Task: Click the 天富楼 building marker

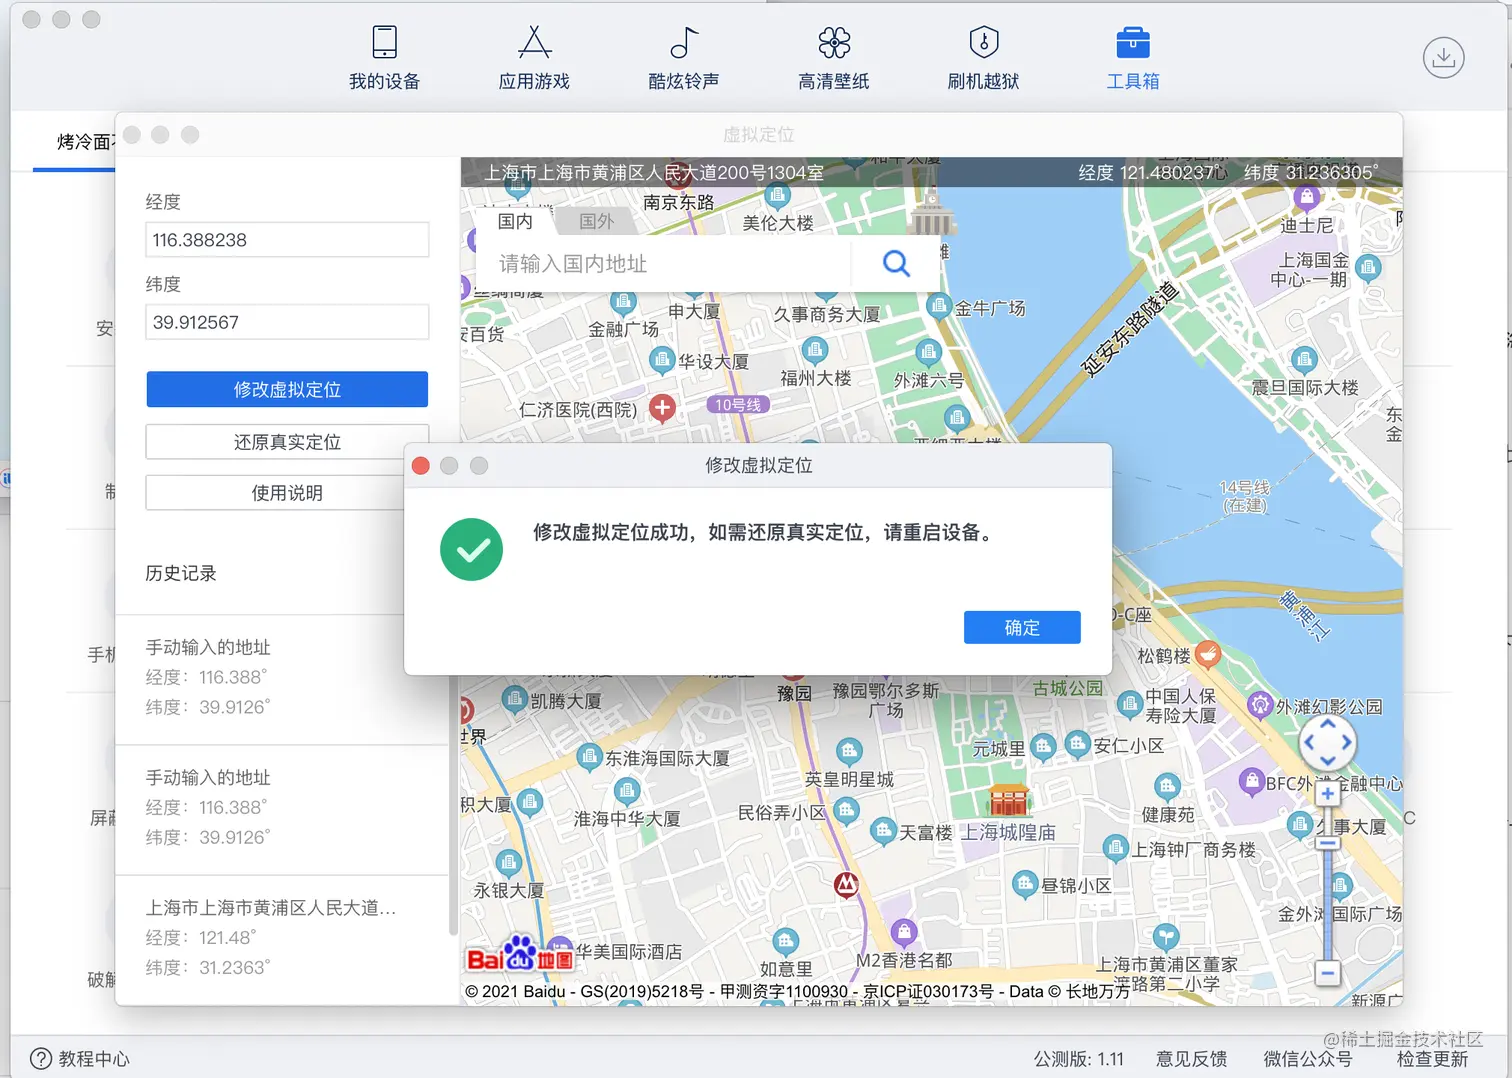Action: coord(883,829)
